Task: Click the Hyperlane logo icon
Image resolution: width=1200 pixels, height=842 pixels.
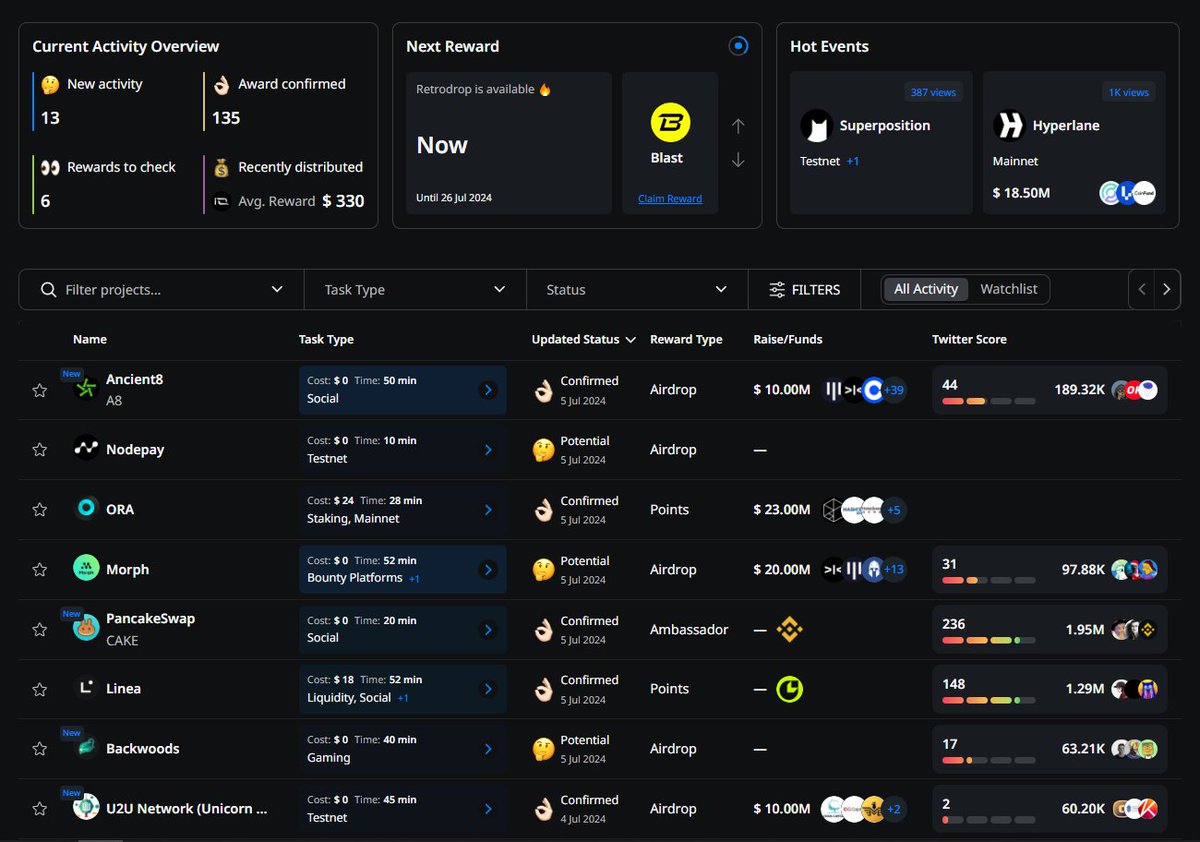Action: (x=1009, y=126)
